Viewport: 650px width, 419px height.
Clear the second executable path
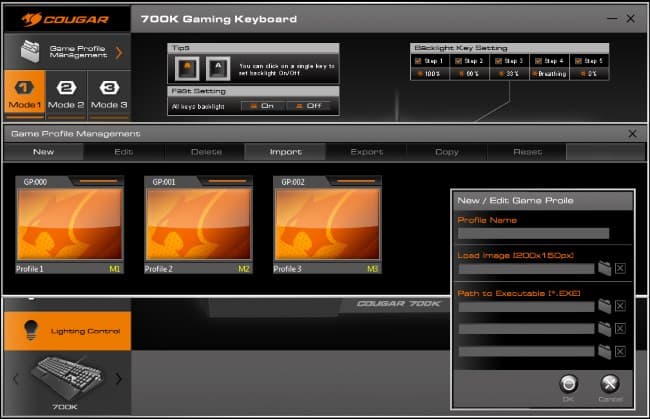coord(620,329)
